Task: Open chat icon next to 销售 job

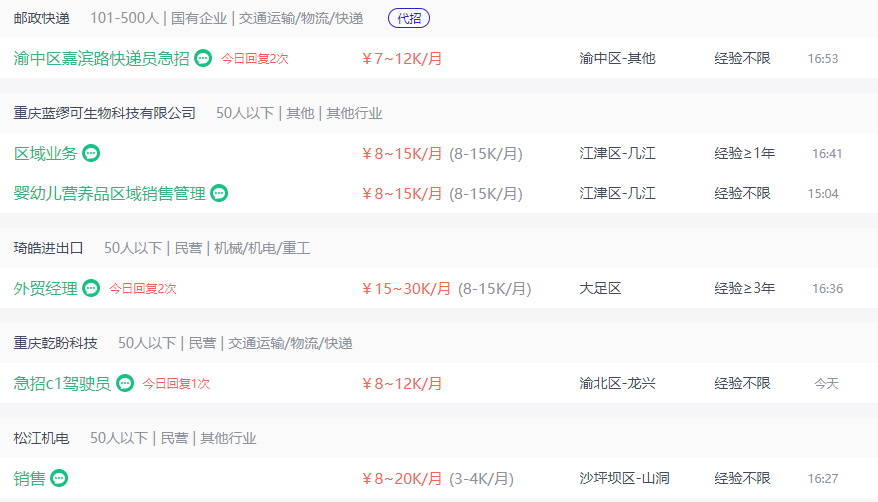Action: coord(59,478)
